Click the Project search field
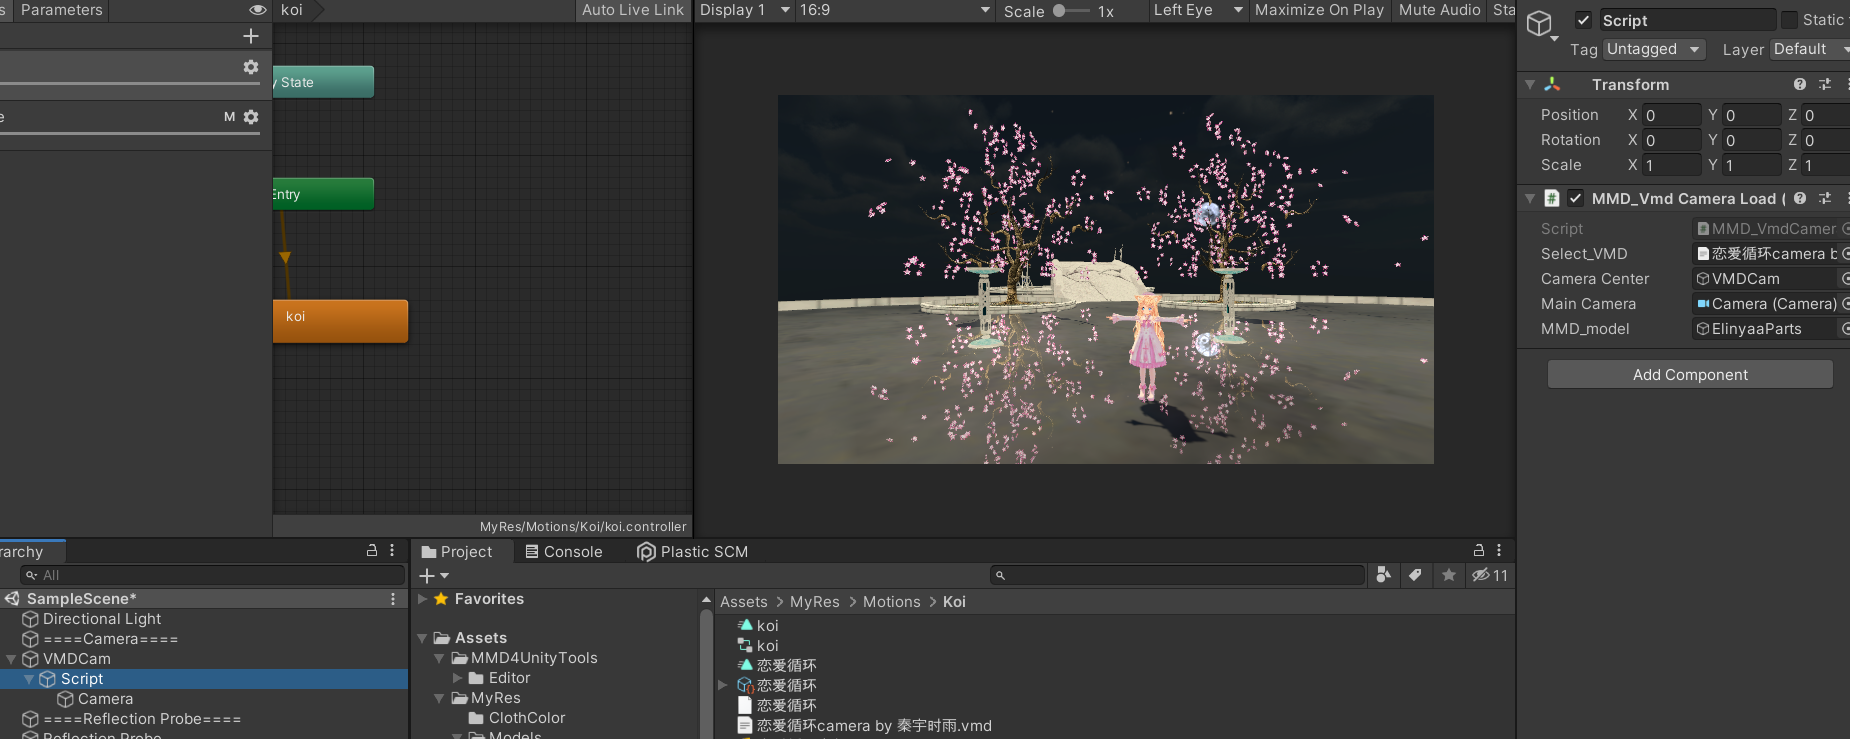 (1177, 575)
